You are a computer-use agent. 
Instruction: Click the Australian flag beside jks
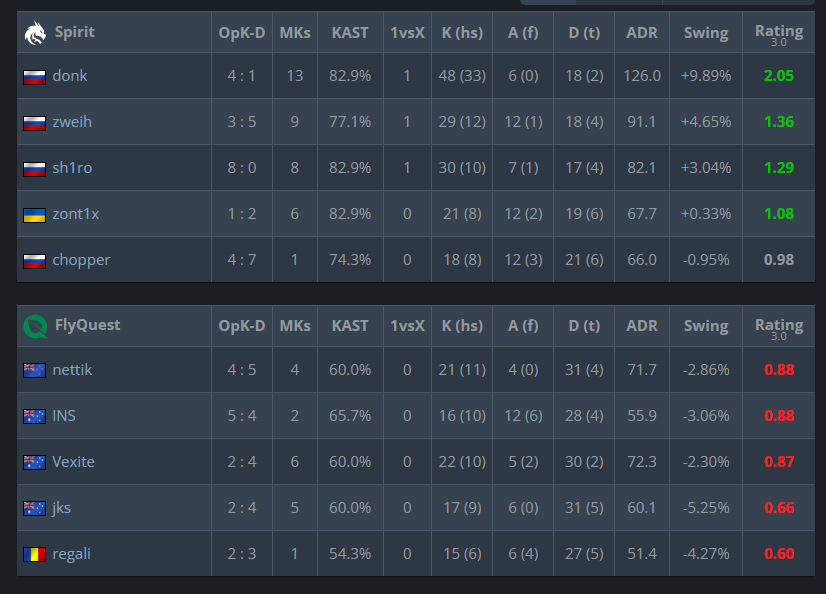click(x=34, y=509)
